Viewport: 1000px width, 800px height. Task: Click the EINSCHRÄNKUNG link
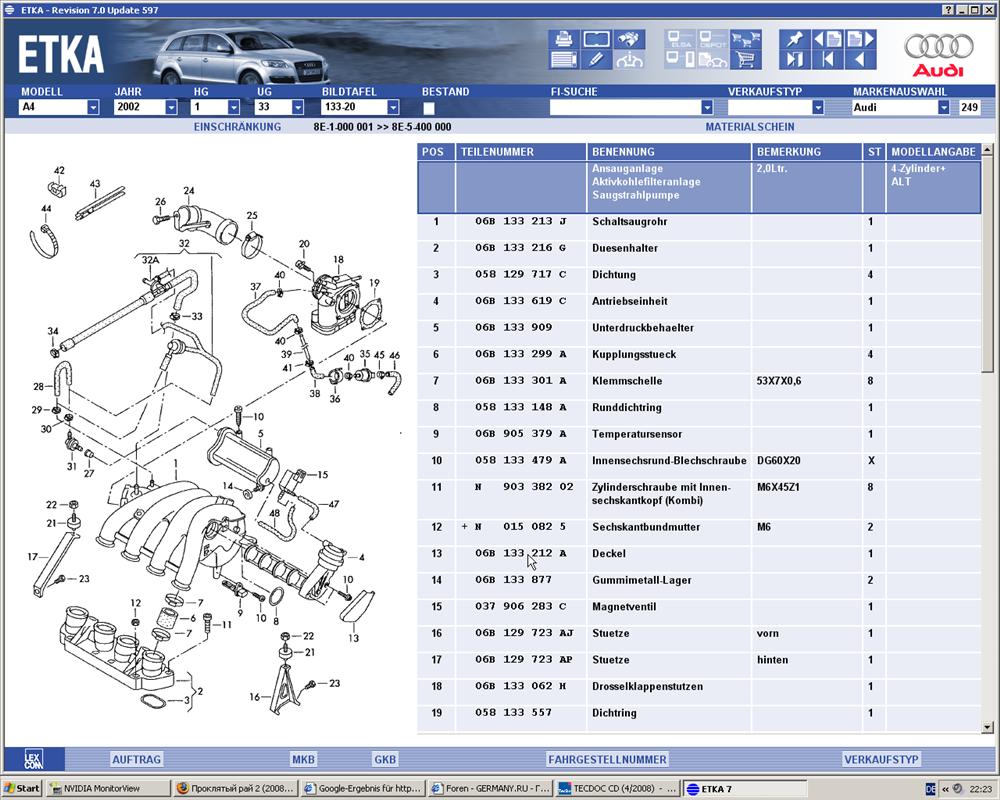237,127
